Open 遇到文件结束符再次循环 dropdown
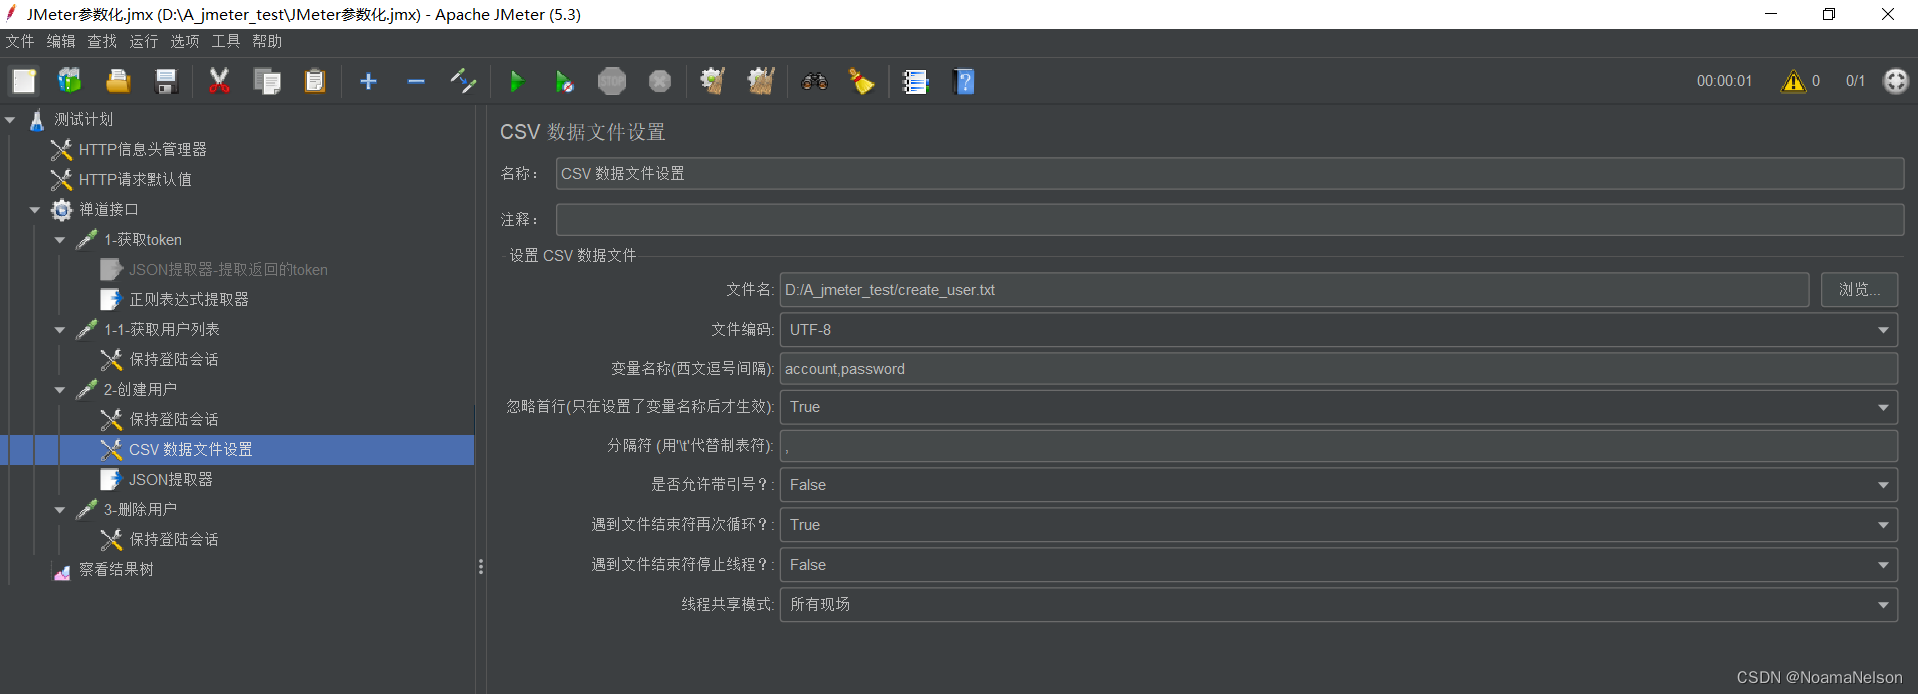1918x694 pixels. pos(1338,525)
